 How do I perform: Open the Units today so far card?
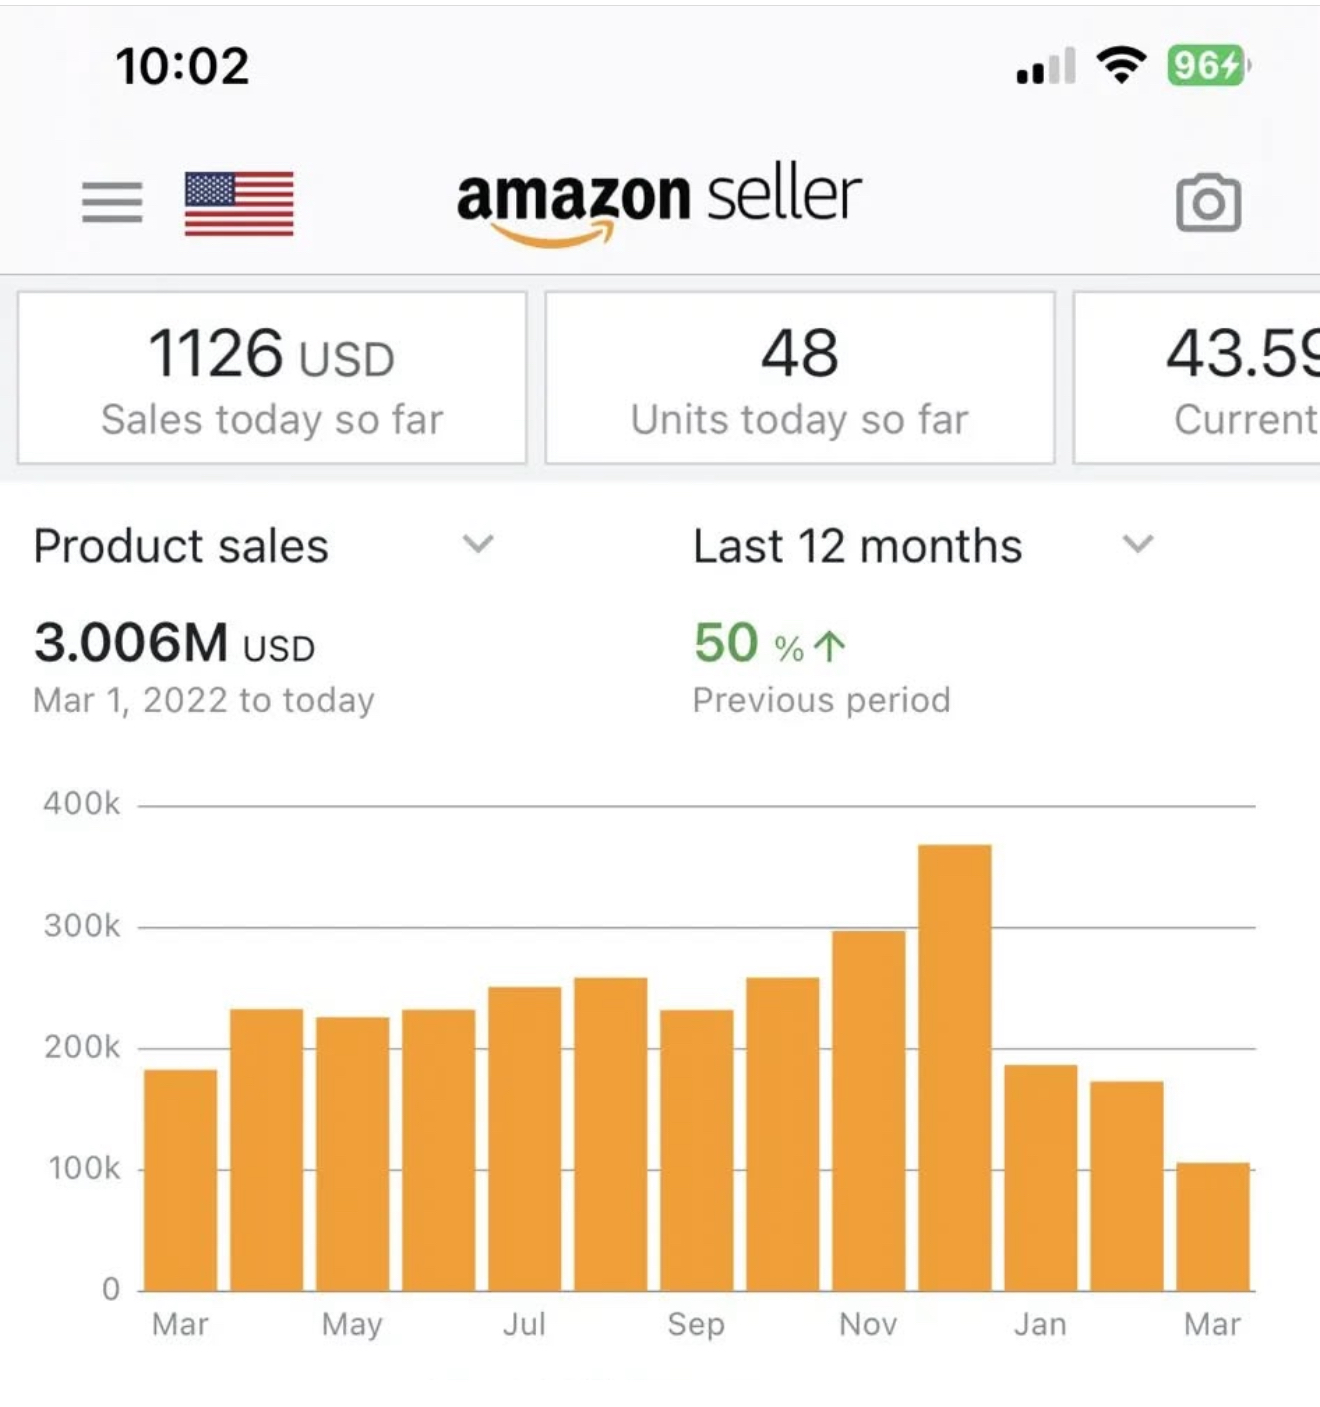800,378
